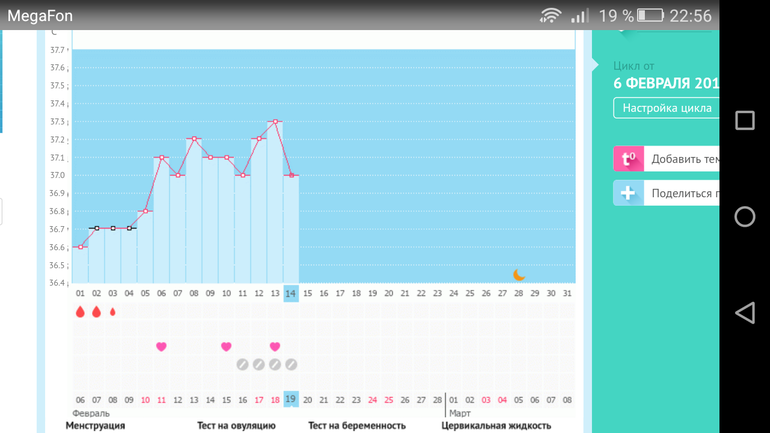Image resolution: width=770 pixels, height=433 pixels.
Task: Tap the blue plus share icon
Action: pos(628,193)
